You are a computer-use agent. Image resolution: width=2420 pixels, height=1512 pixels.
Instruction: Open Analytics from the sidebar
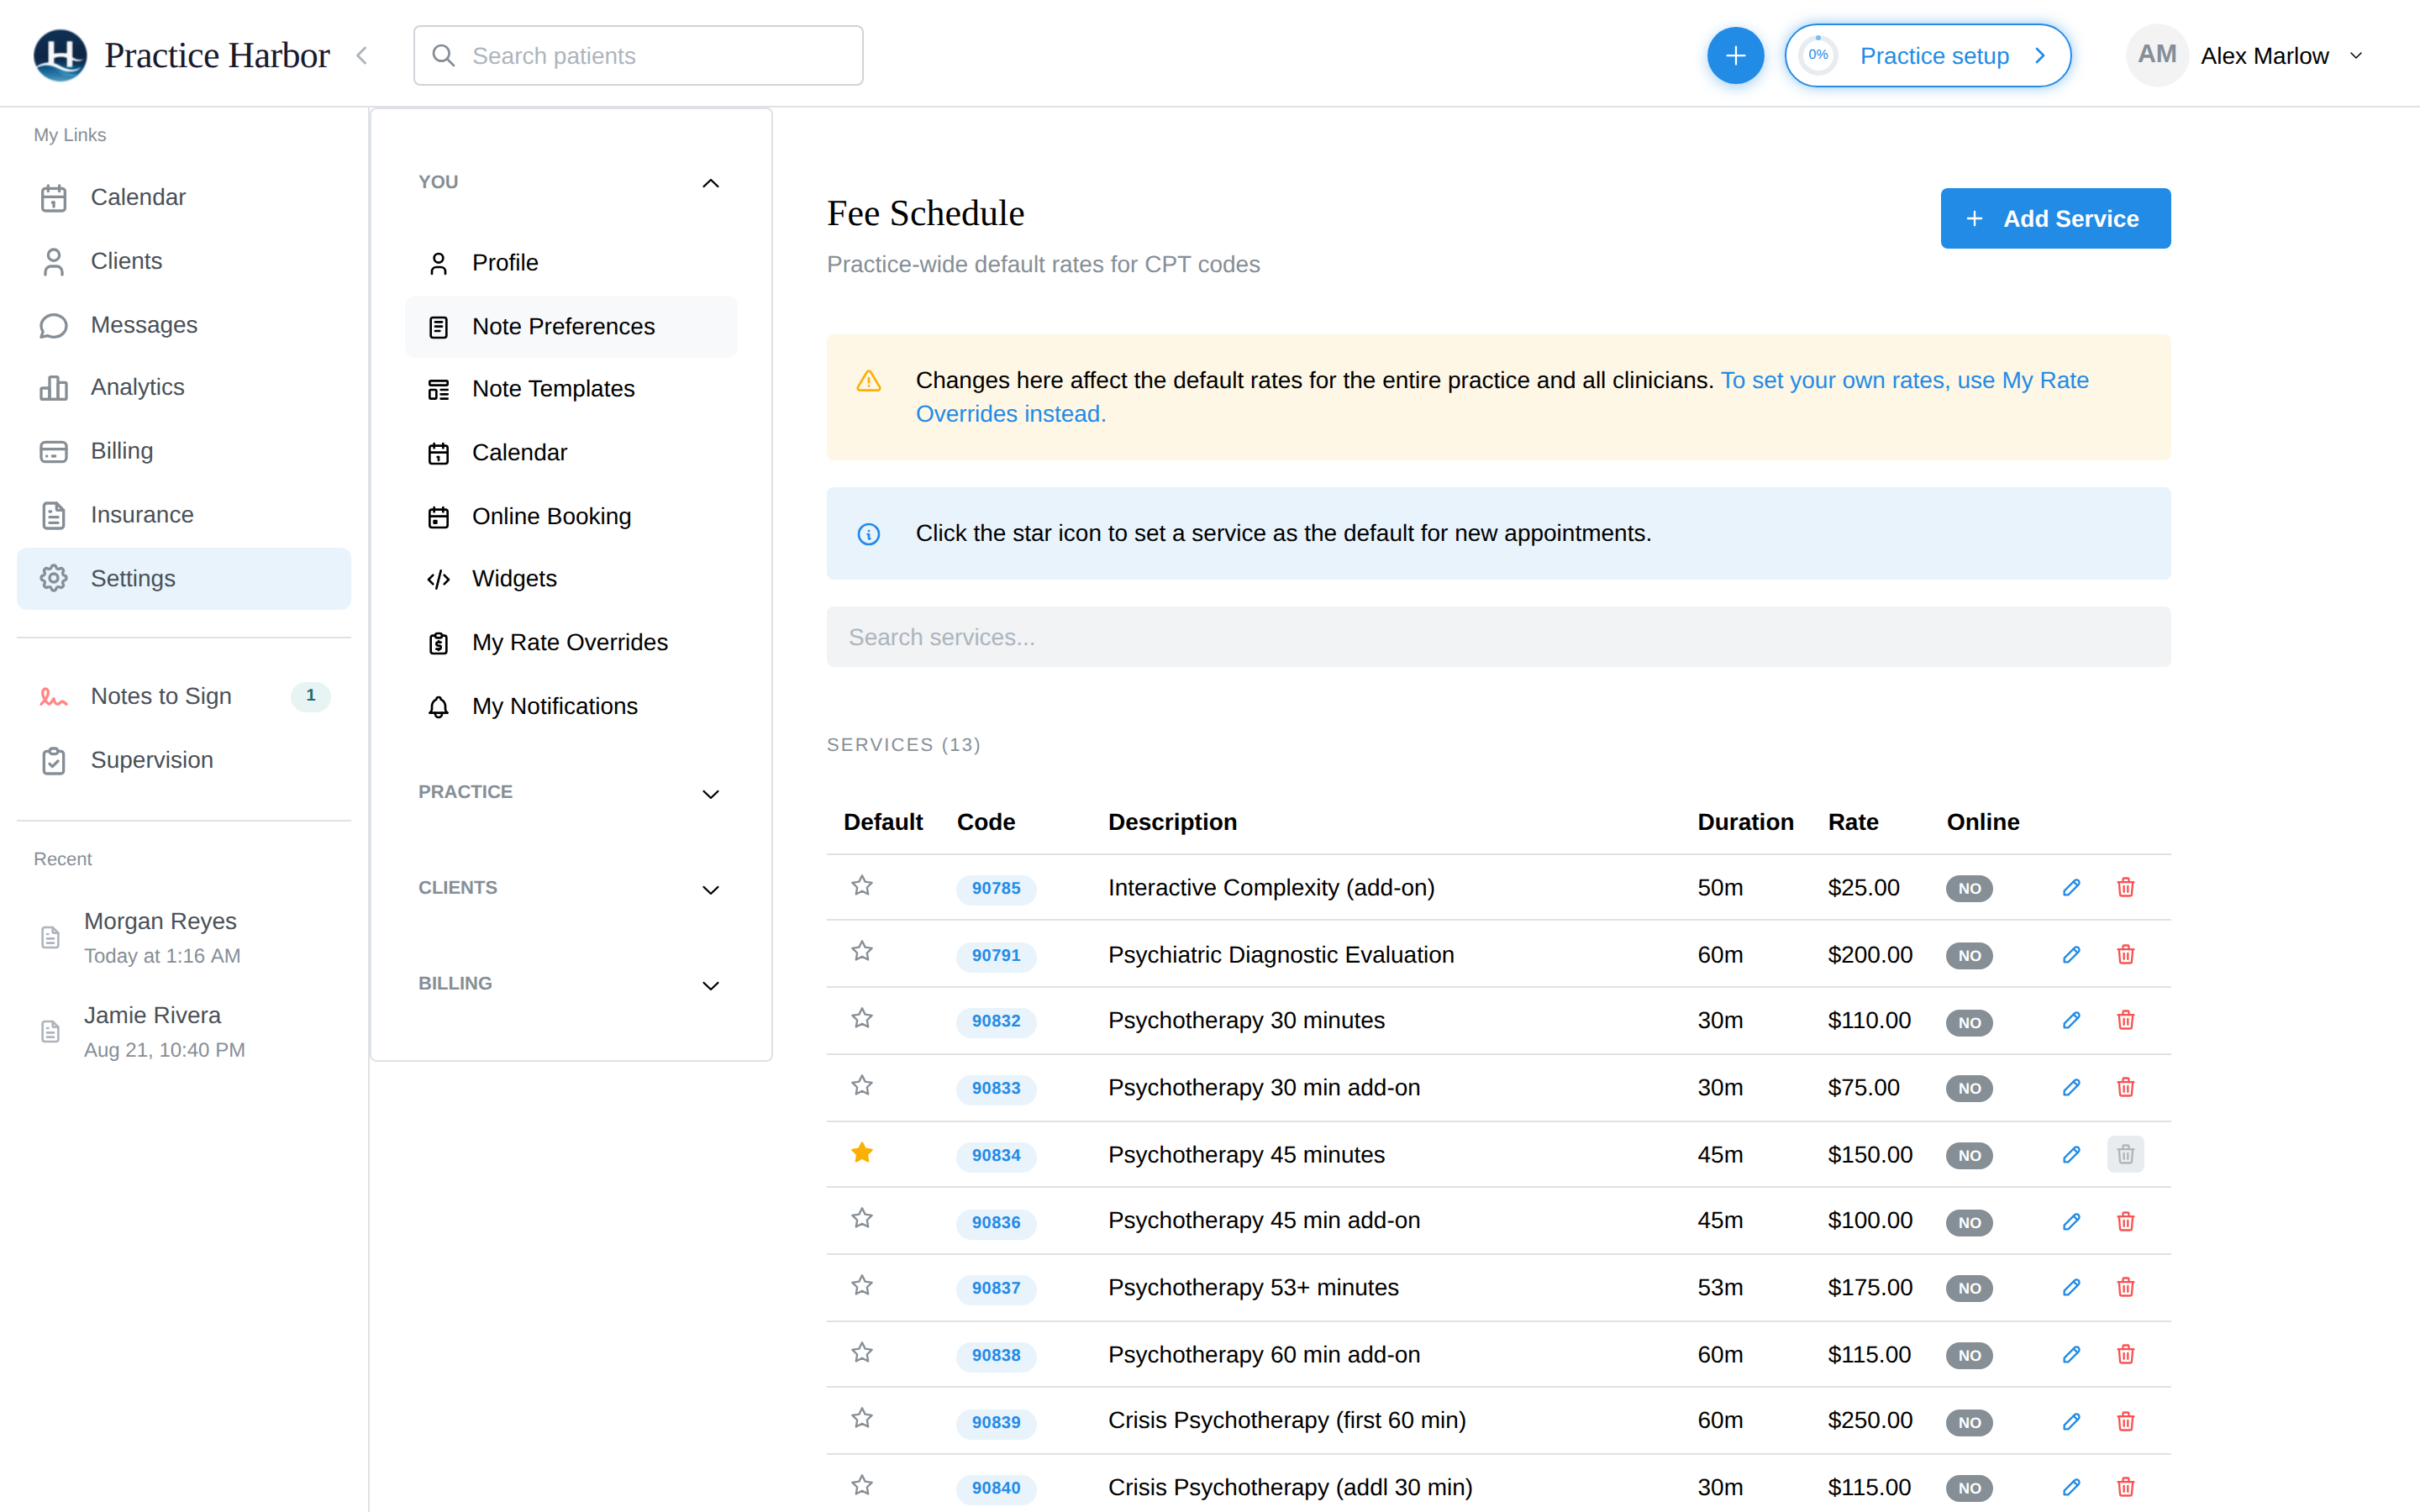184,387
